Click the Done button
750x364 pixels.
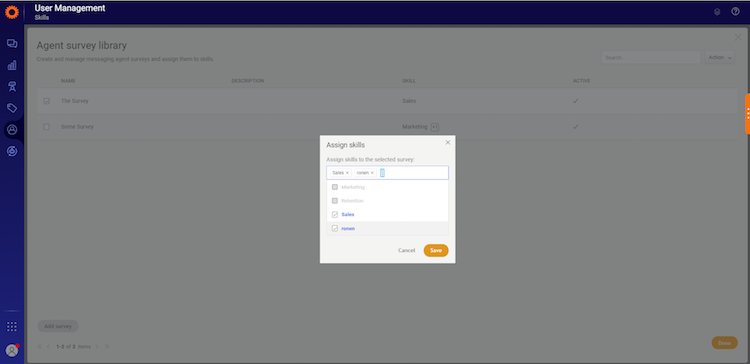pyautogui.click(x=724, y=343)
